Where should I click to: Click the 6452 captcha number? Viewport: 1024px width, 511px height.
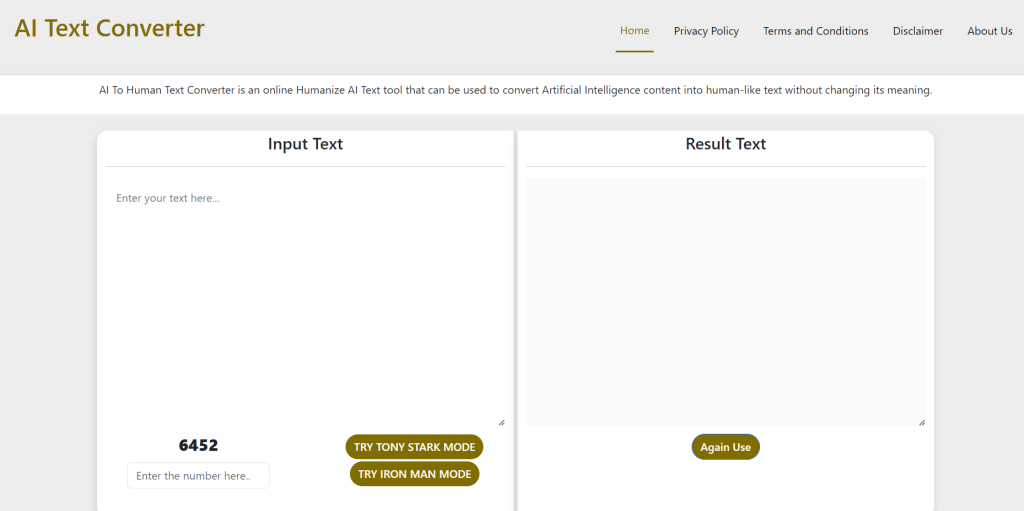(x=199, y=446)
